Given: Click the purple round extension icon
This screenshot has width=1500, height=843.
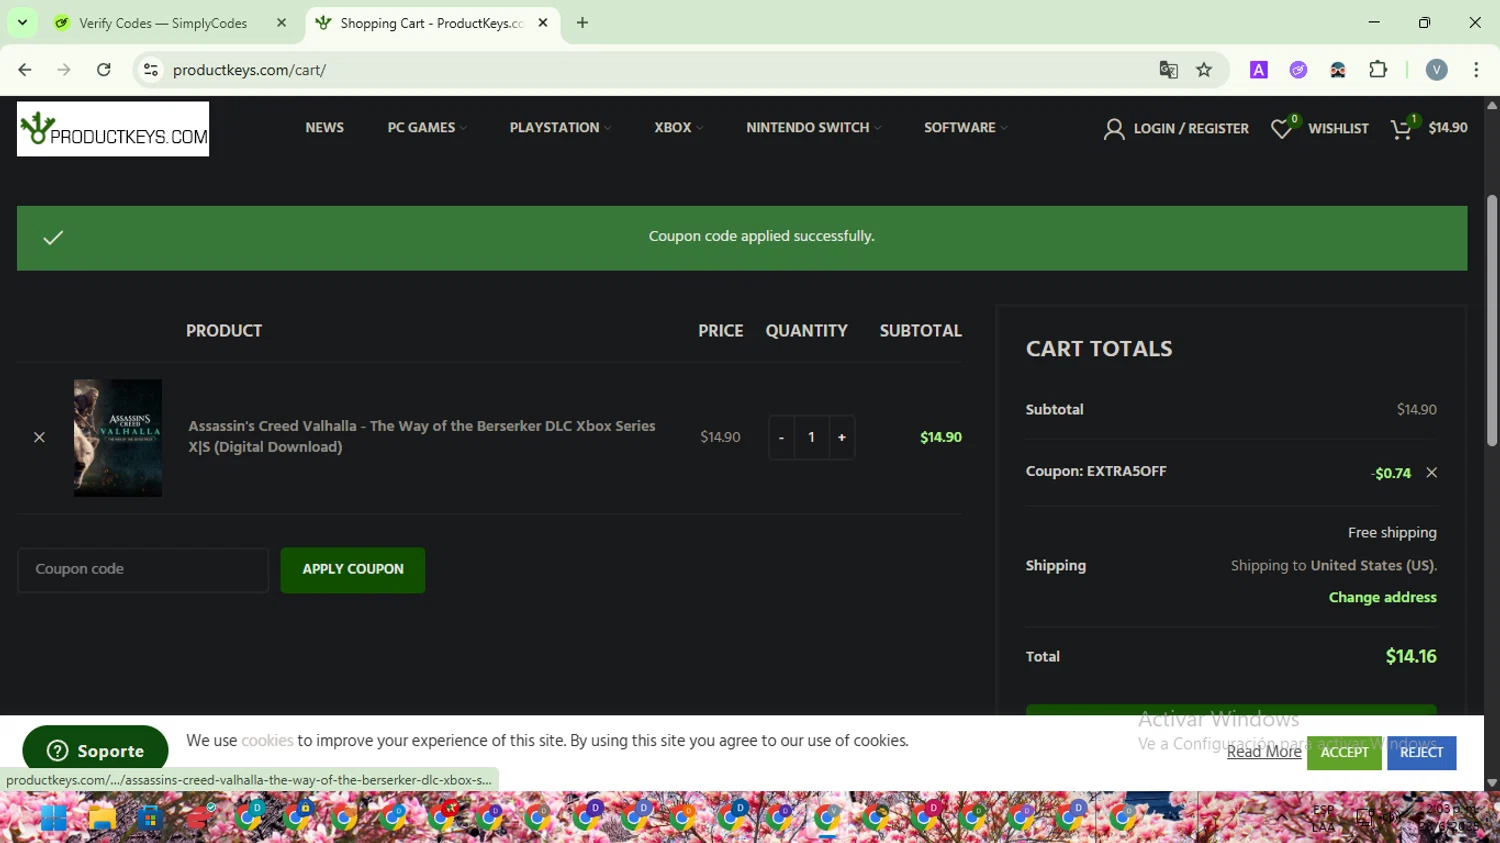Looking at the screenshot, I should [x=1298, y=70].
